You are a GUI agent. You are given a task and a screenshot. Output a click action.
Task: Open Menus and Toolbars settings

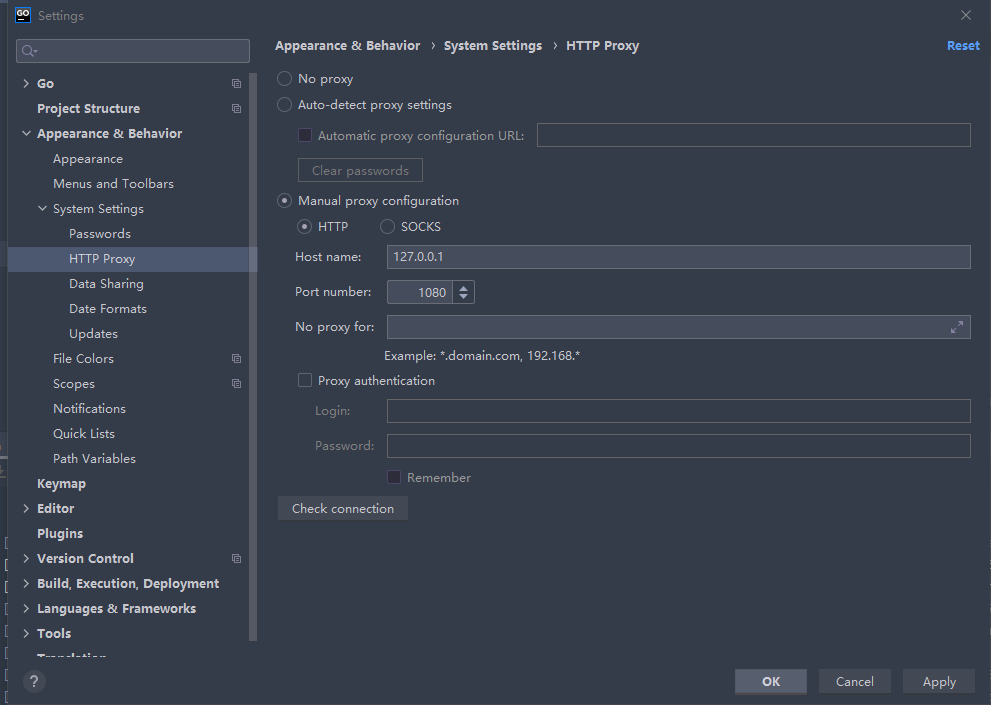pyautogui.click(x=113, y=183)
